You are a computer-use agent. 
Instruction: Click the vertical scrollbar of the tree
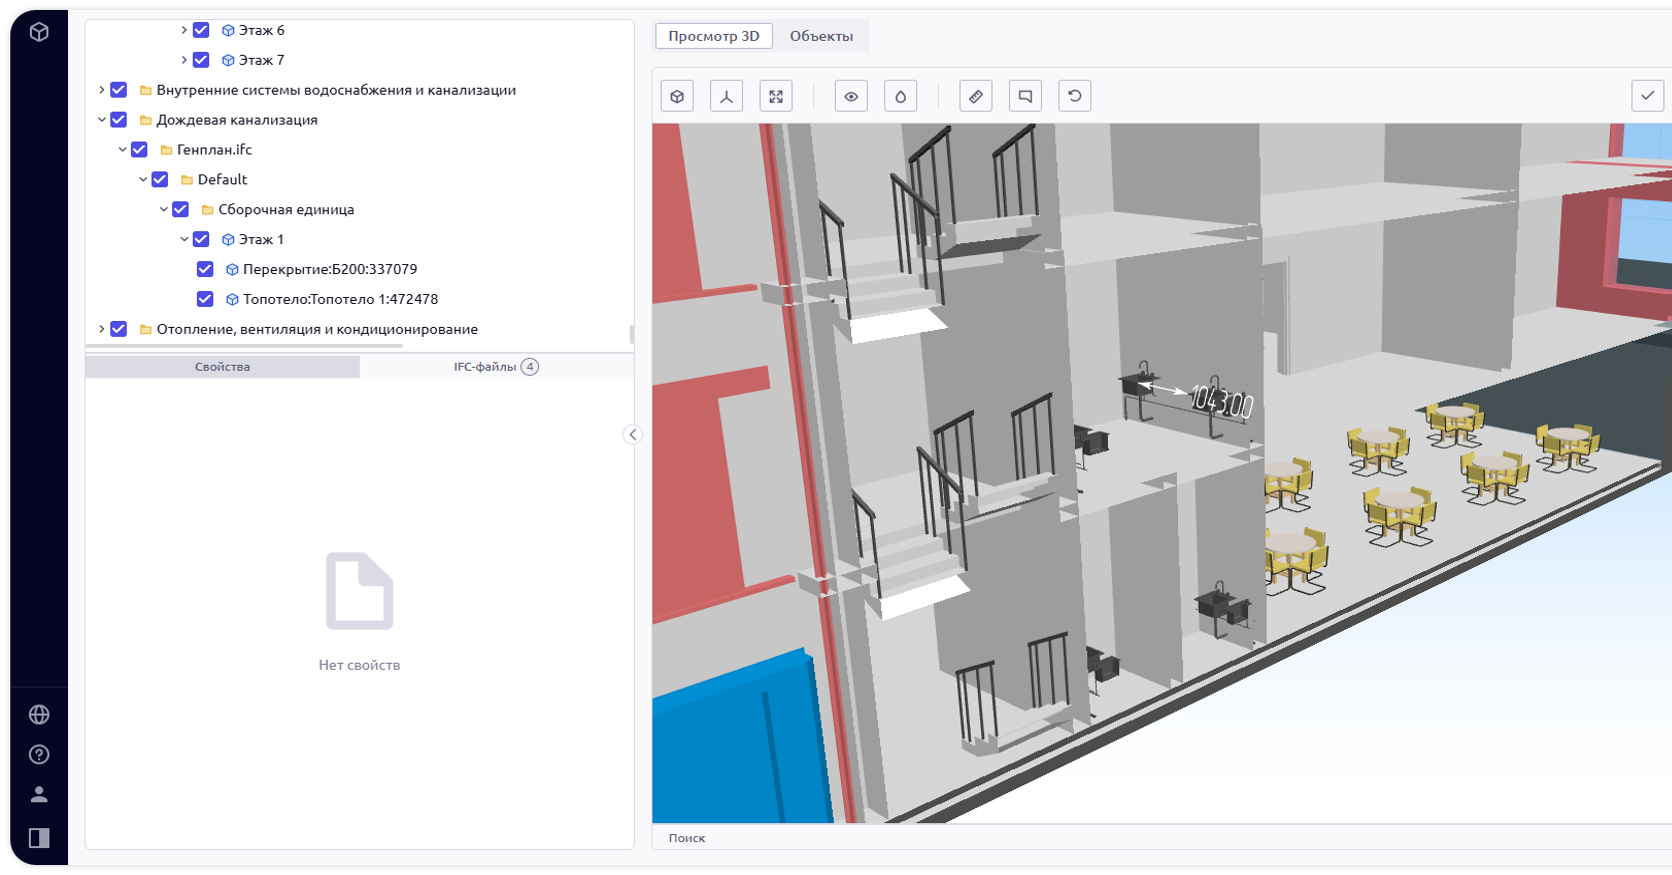(x=631, y=334)
